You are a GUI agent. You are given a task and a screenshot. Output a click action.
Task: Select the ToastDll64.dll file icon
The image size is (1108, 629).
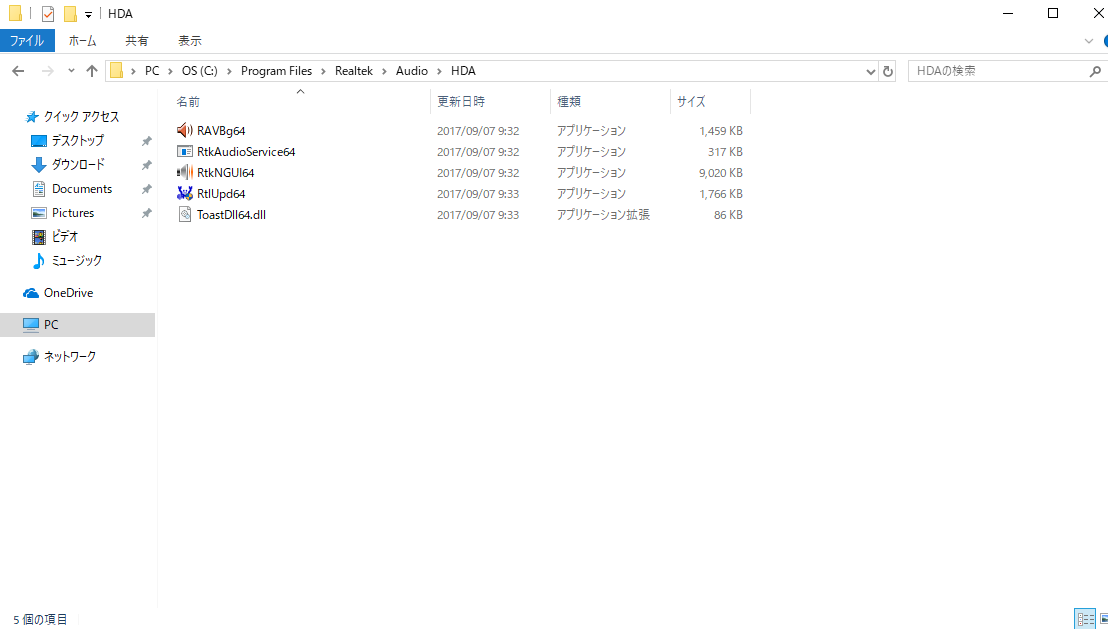coord(184,215)
